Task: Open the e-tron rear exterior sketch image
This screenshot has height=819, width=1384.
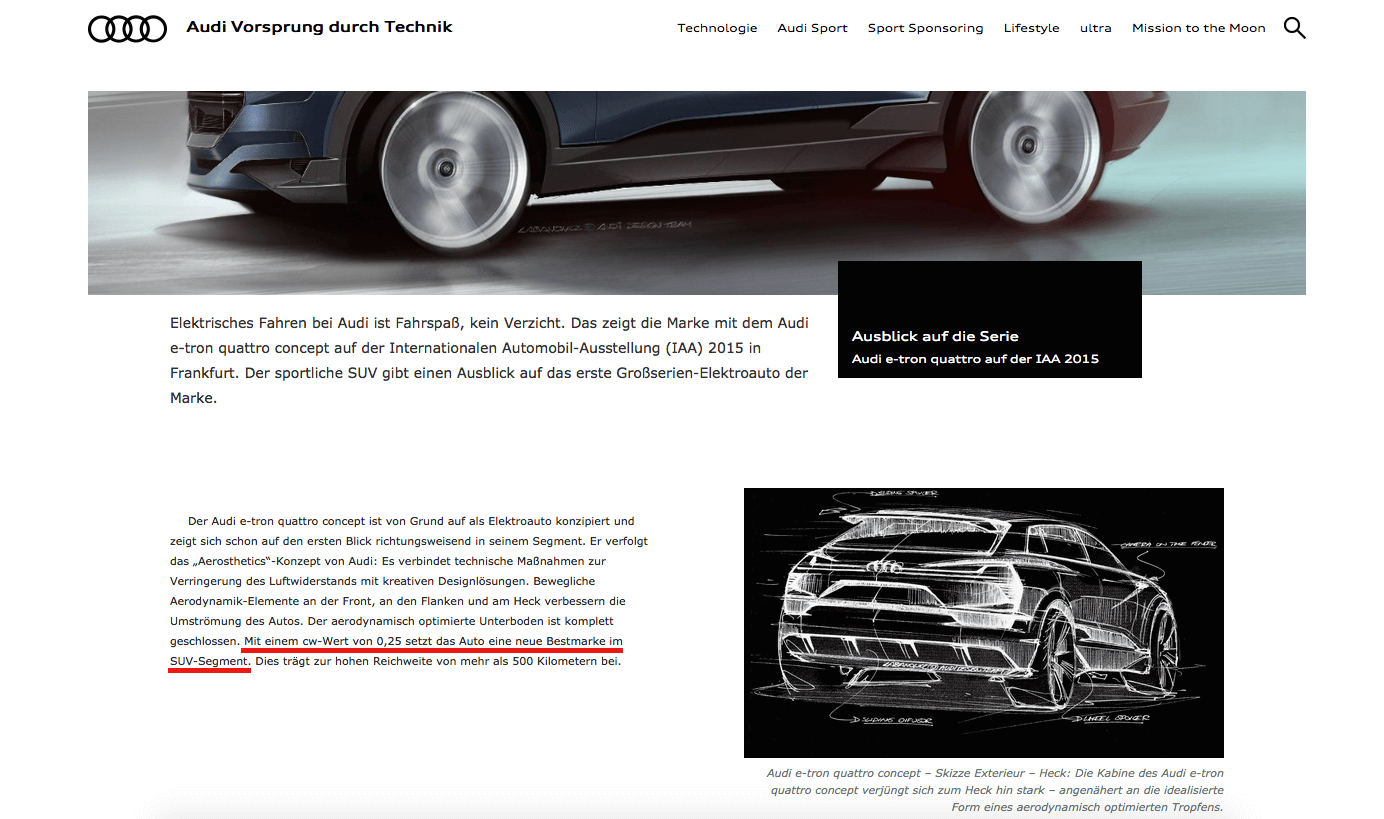Action: point(983,622)
